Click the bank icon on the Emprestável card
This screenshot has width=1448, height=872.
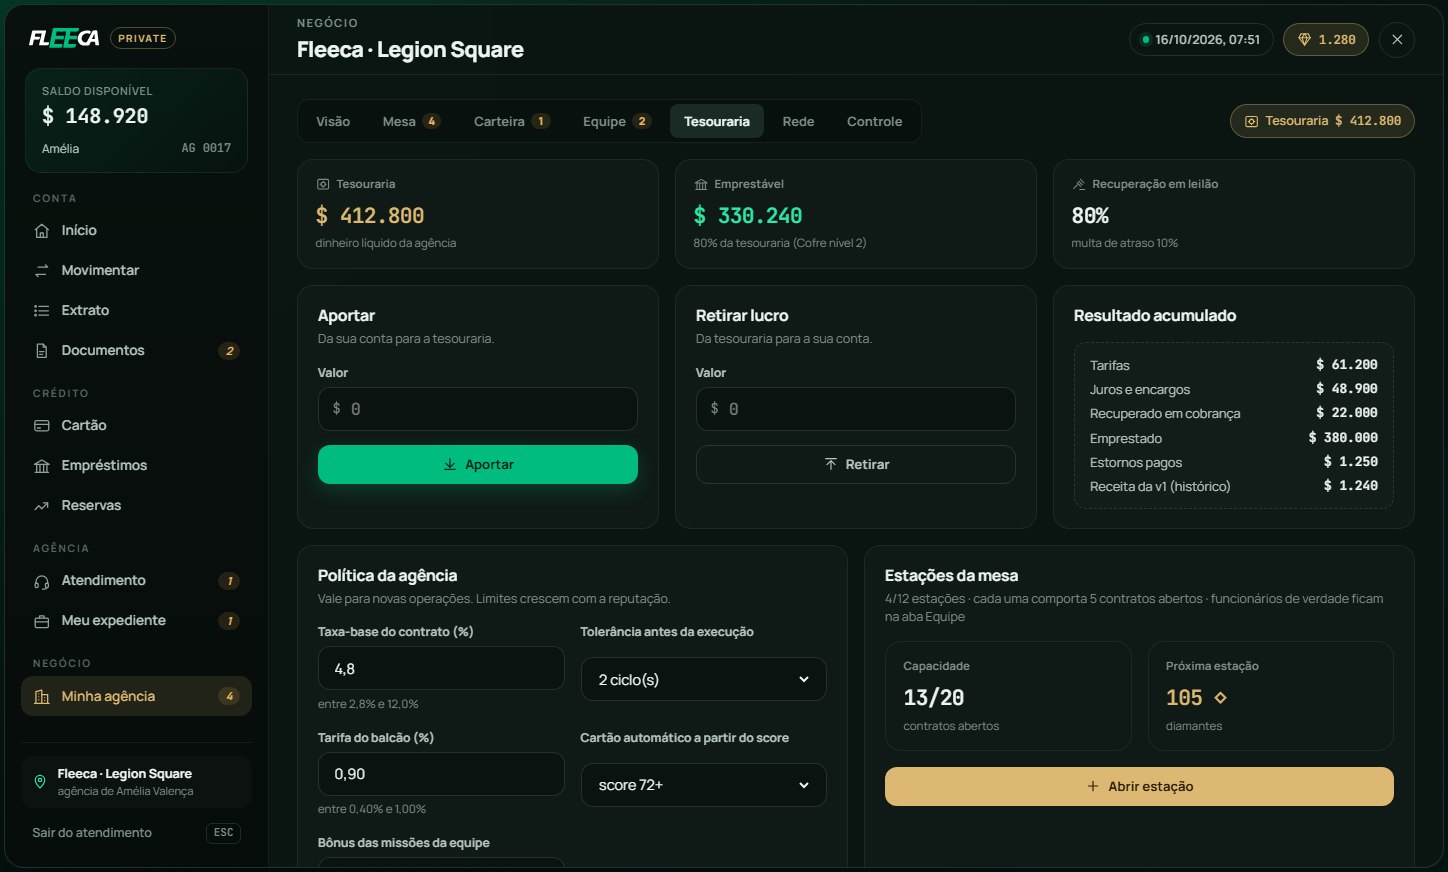[701, 184]
